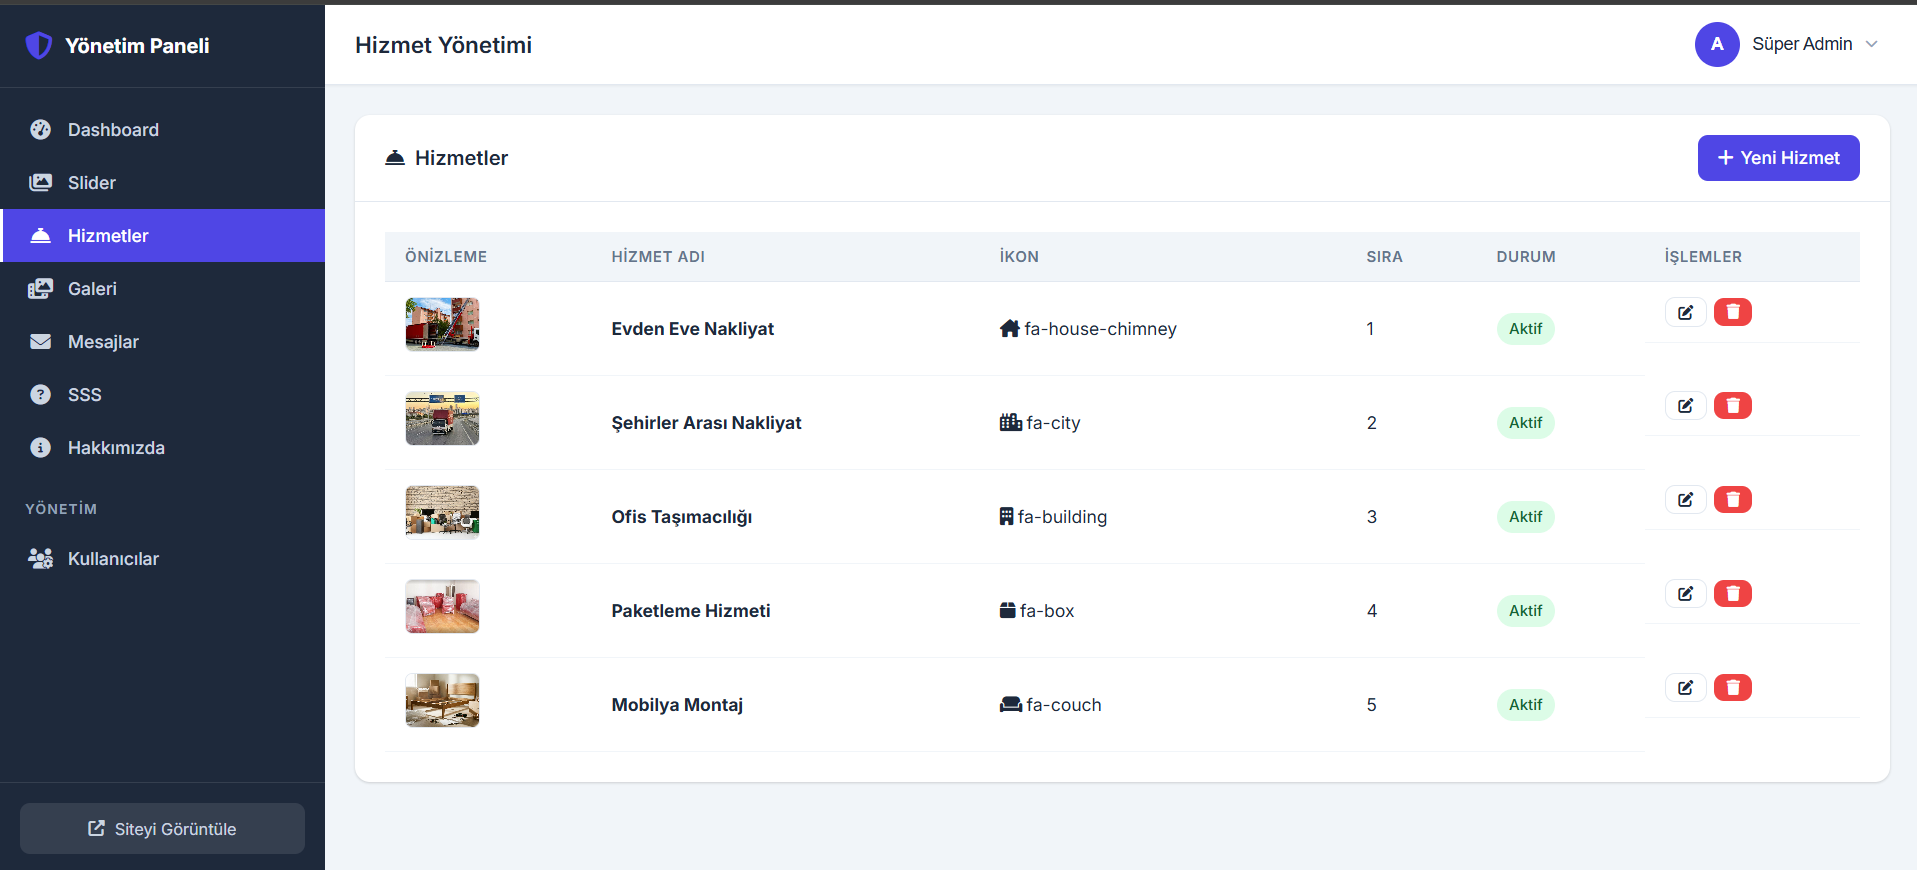Edit the Mobilya Montaj service
The width and height of the screenshot is (1917, 870).
pyautogui.click(x=1685, y=687)
